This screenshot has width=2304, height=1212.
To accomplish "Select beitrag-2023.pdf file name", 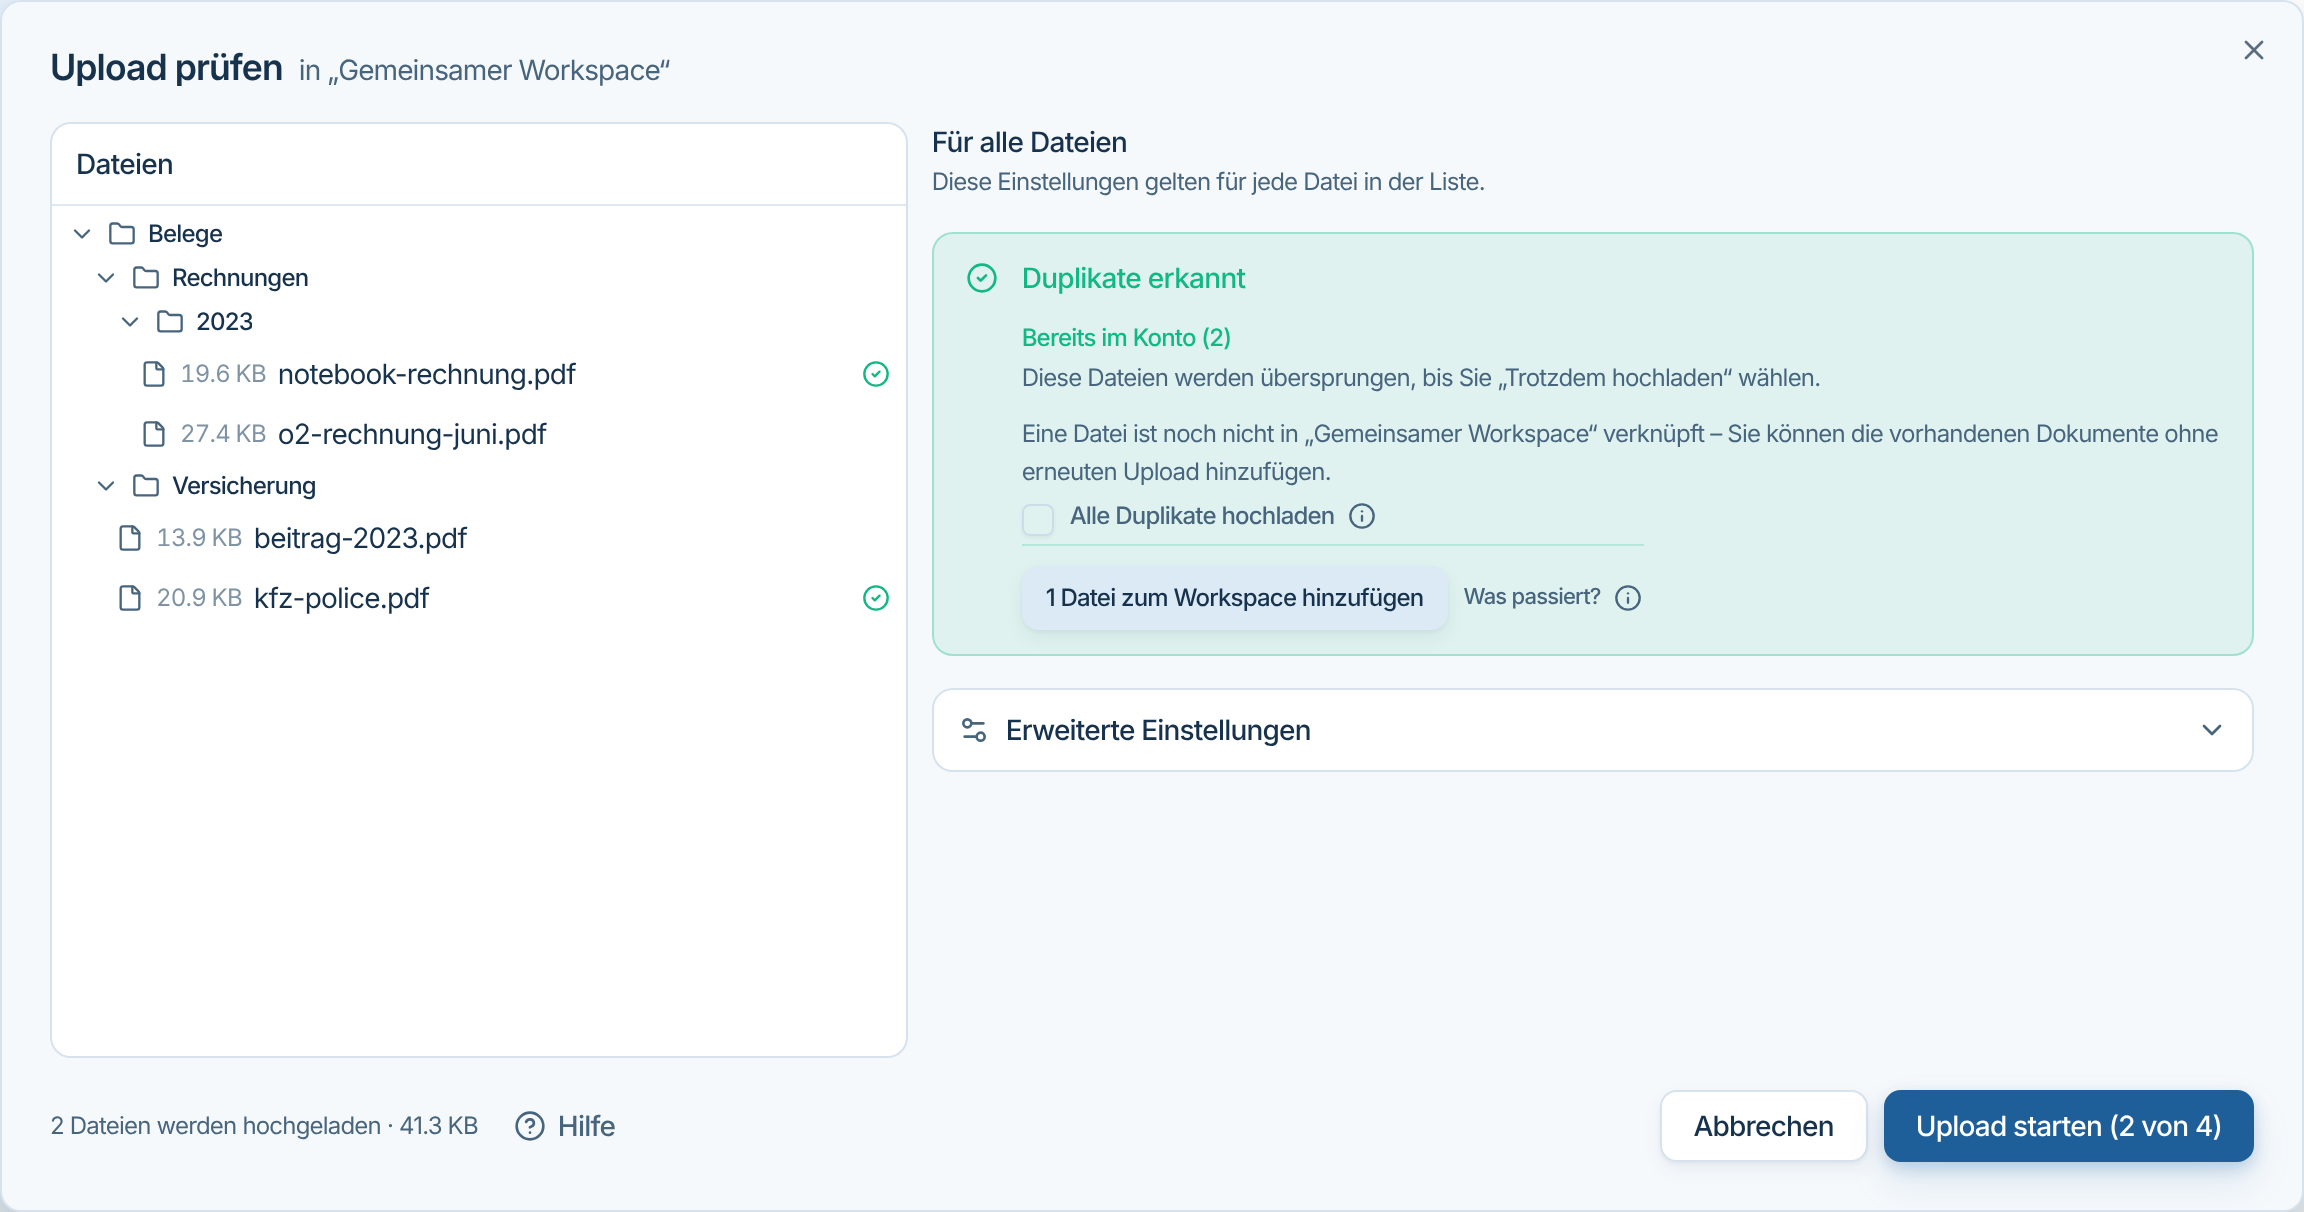I will [360, 538].
